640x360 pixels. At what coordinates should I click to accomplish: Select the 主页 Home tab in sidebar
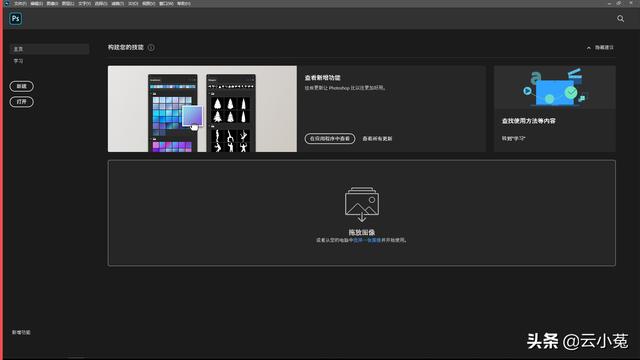pyautogui.click(x=49, y=49)
